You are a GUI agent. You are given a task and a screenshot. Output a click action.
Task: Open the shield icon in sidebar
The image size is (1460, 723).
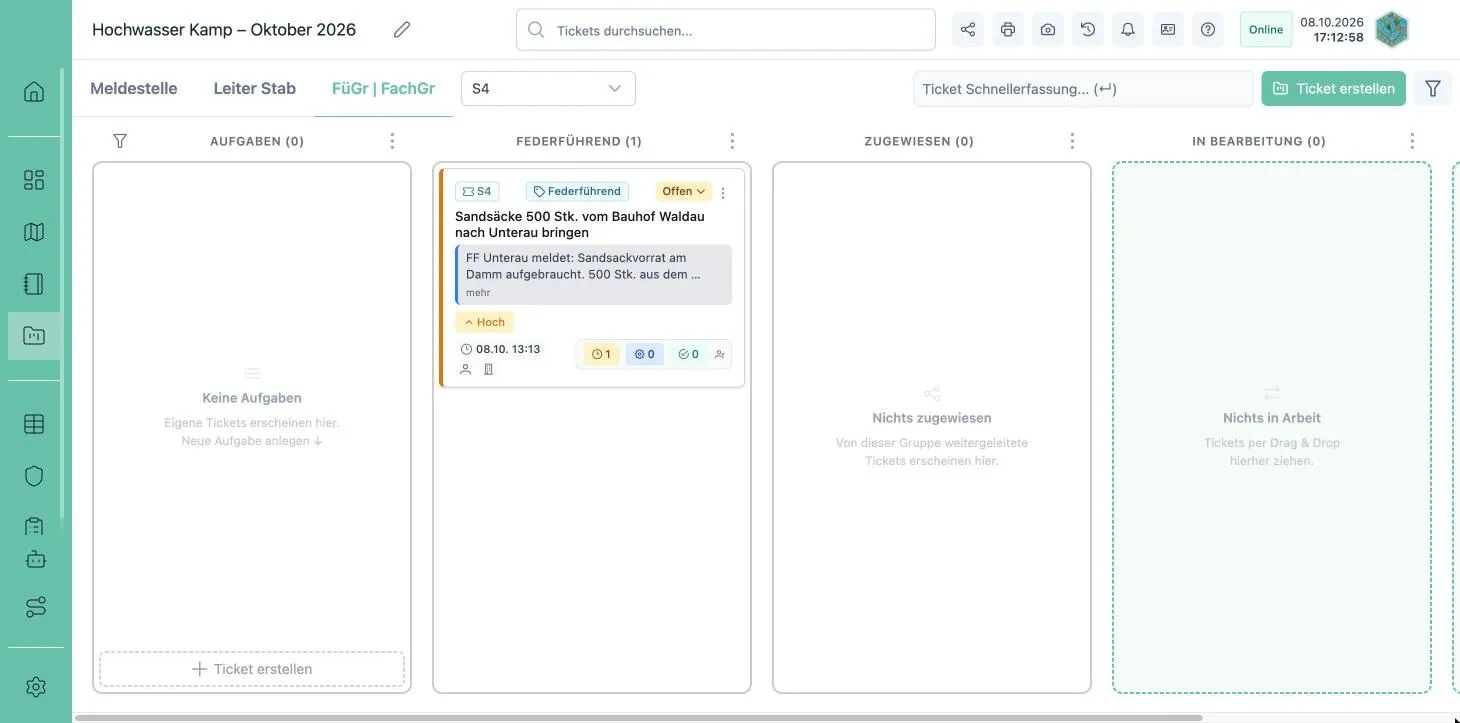point(34,476)
